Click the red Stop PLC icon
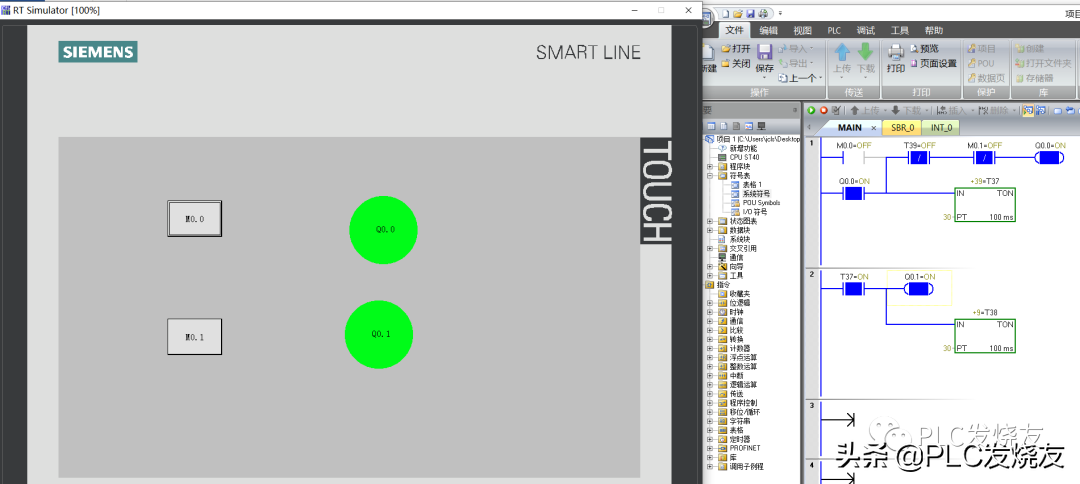Screen dimensions: 1080x484 [824, 110]
